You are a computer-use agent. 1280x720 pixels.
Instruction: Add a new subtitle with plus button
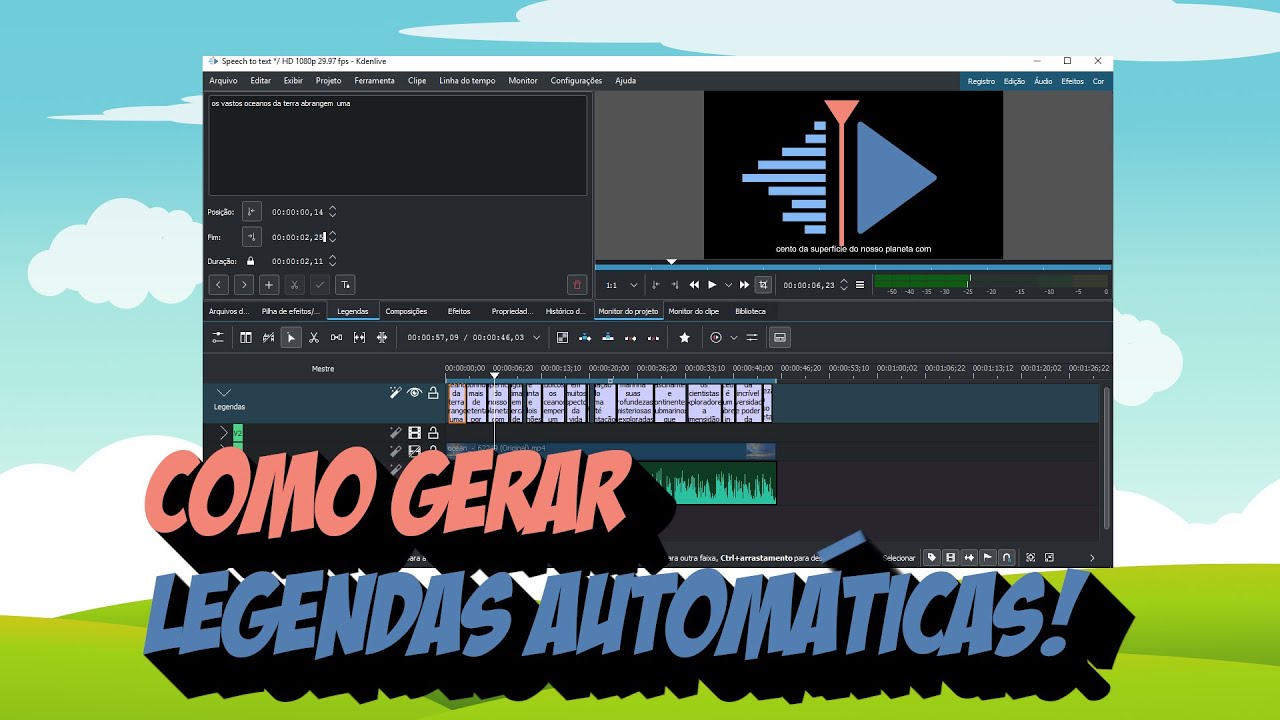(269, 285)
